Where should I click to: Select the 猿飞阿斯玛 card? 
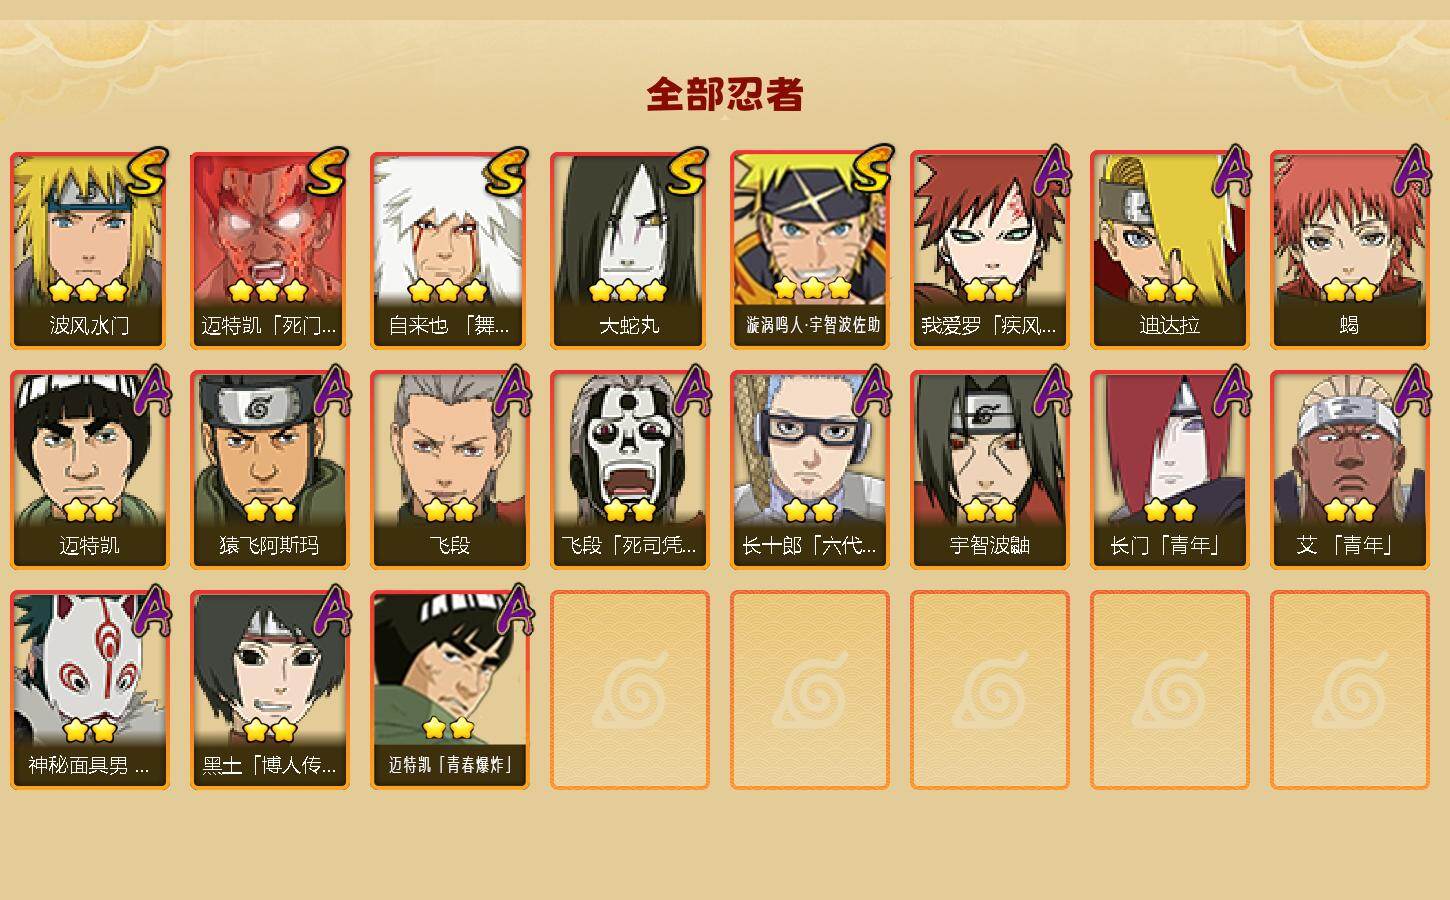[x=270, y=470]
